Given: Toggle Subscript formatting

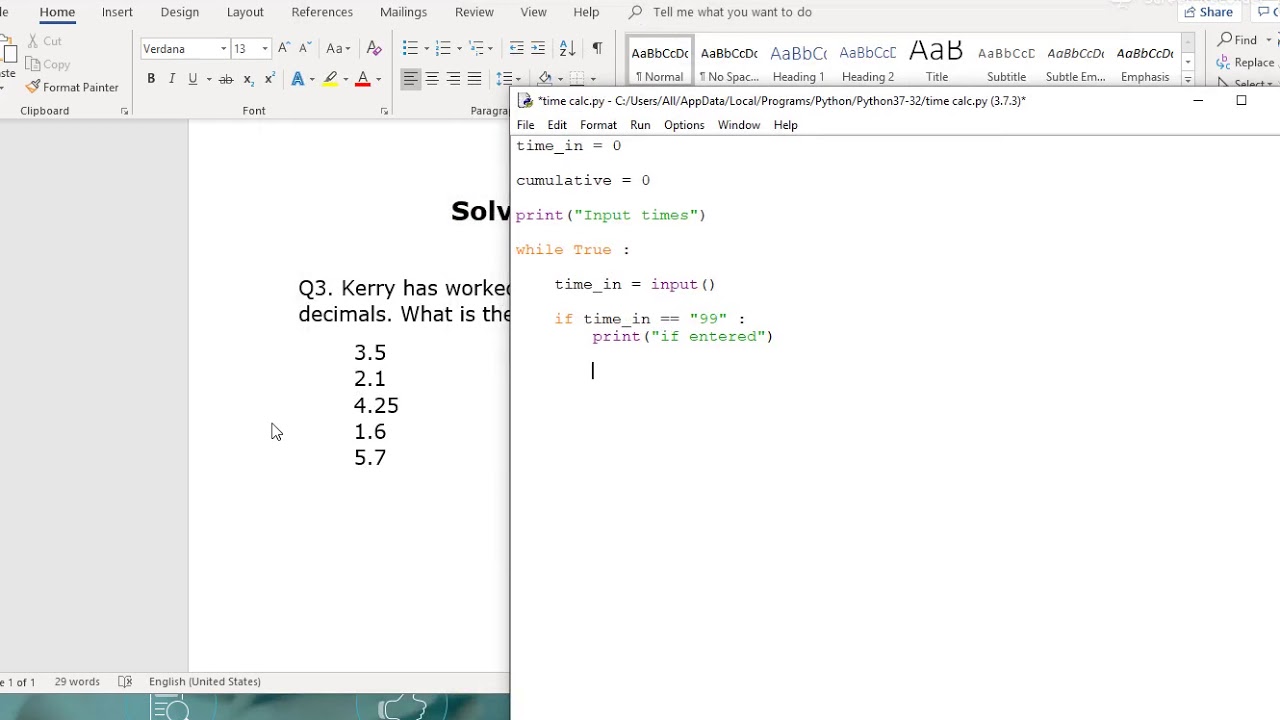Looking at the screenshot, I should 248,79.
